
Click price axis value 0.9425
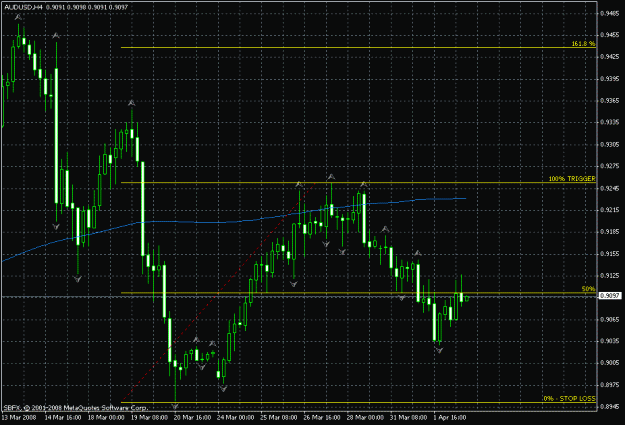click(610, 57)
